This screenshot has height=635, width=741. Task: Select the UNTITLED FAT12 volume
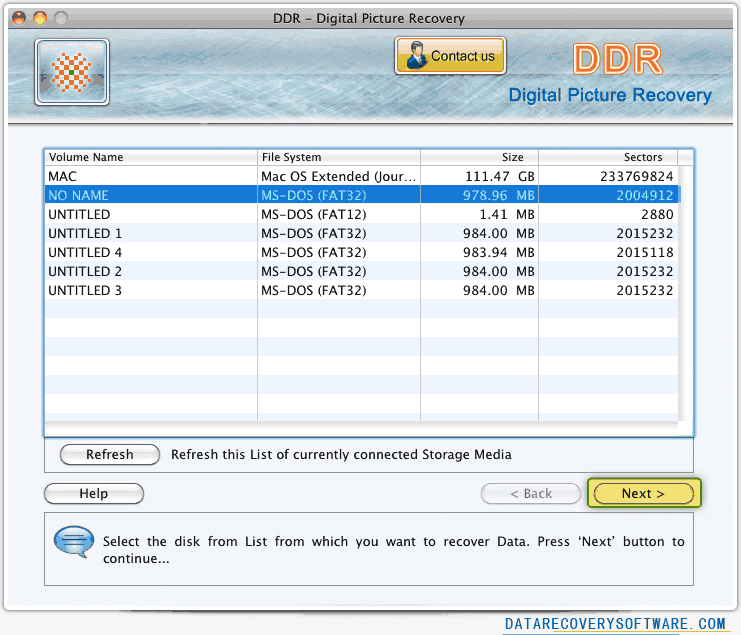tap(362, 214)
